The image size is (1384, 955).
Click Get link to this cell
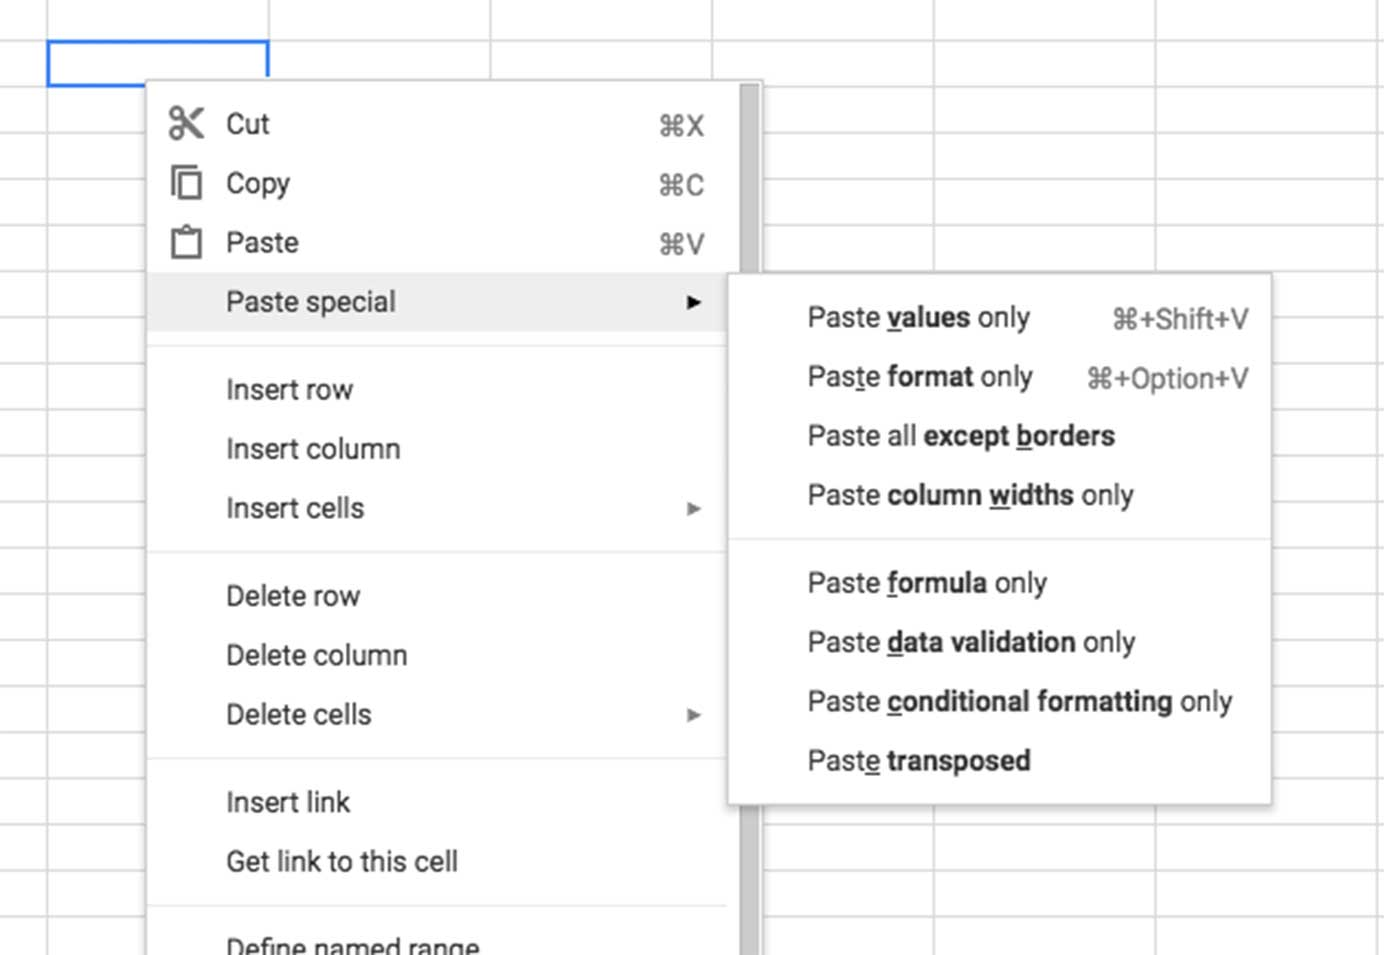click(341, 861)
